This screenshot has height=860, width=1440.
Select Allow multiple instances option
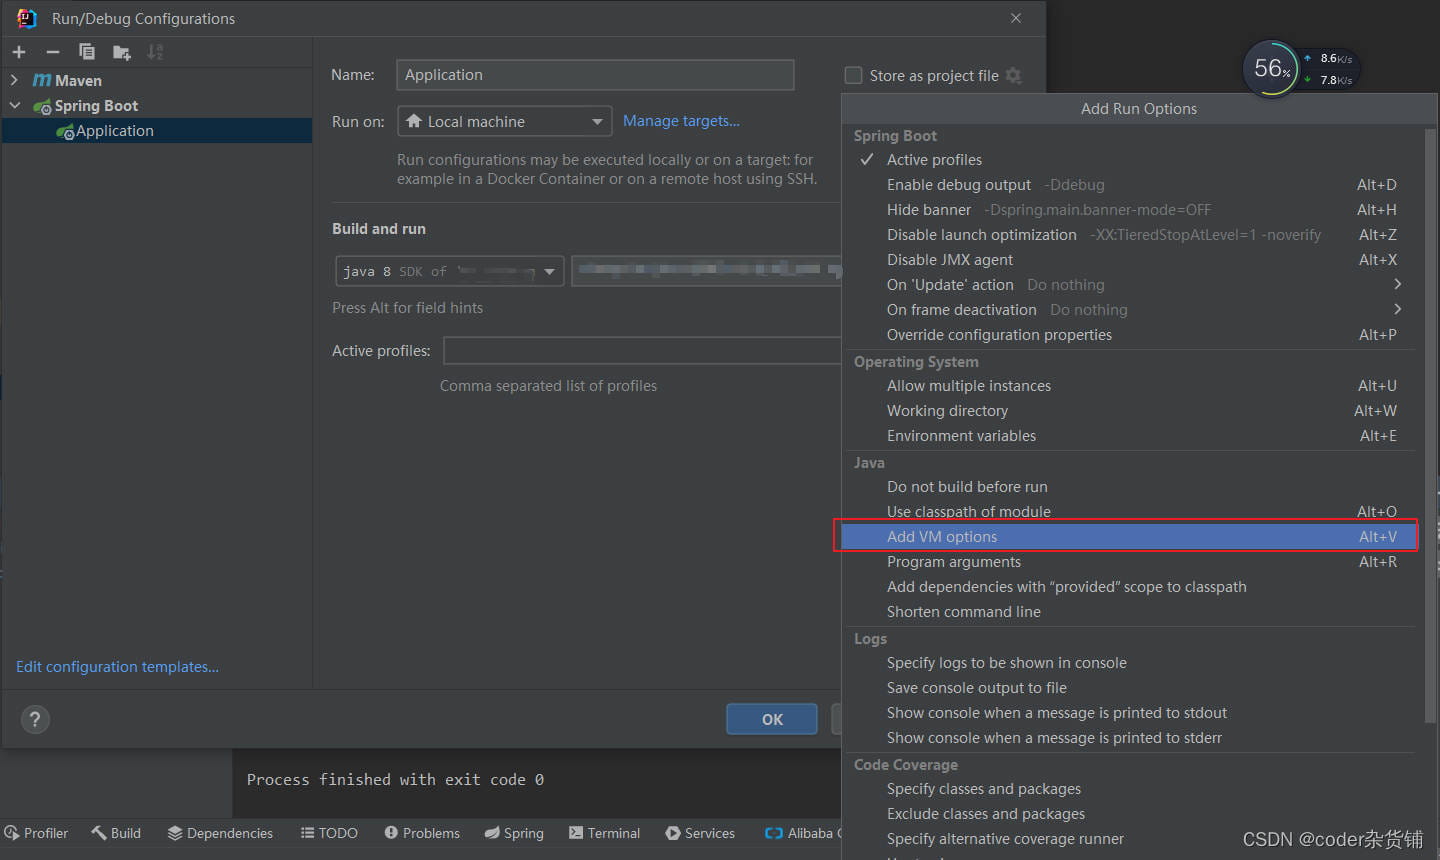[1128, 386]
